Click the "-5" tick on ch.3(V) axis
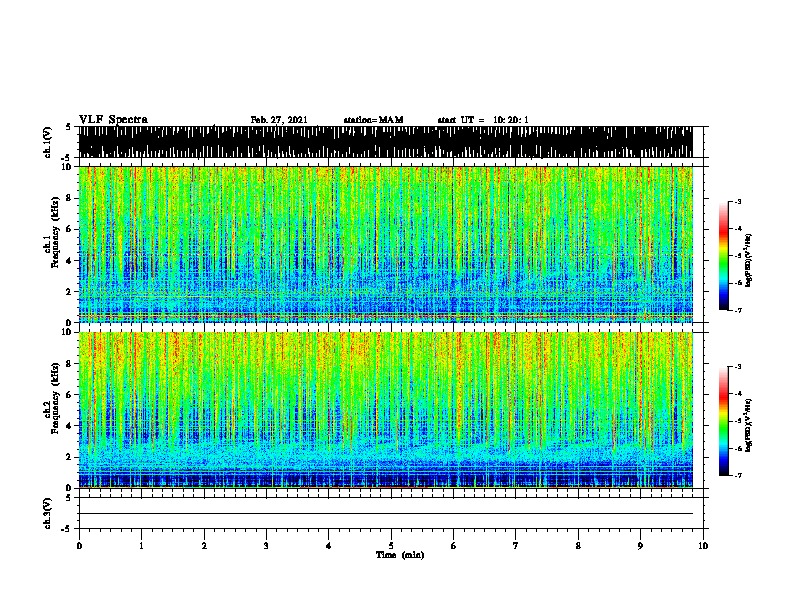Image resolution: width=792 pixels, height=612 pixels. [67, 529]
